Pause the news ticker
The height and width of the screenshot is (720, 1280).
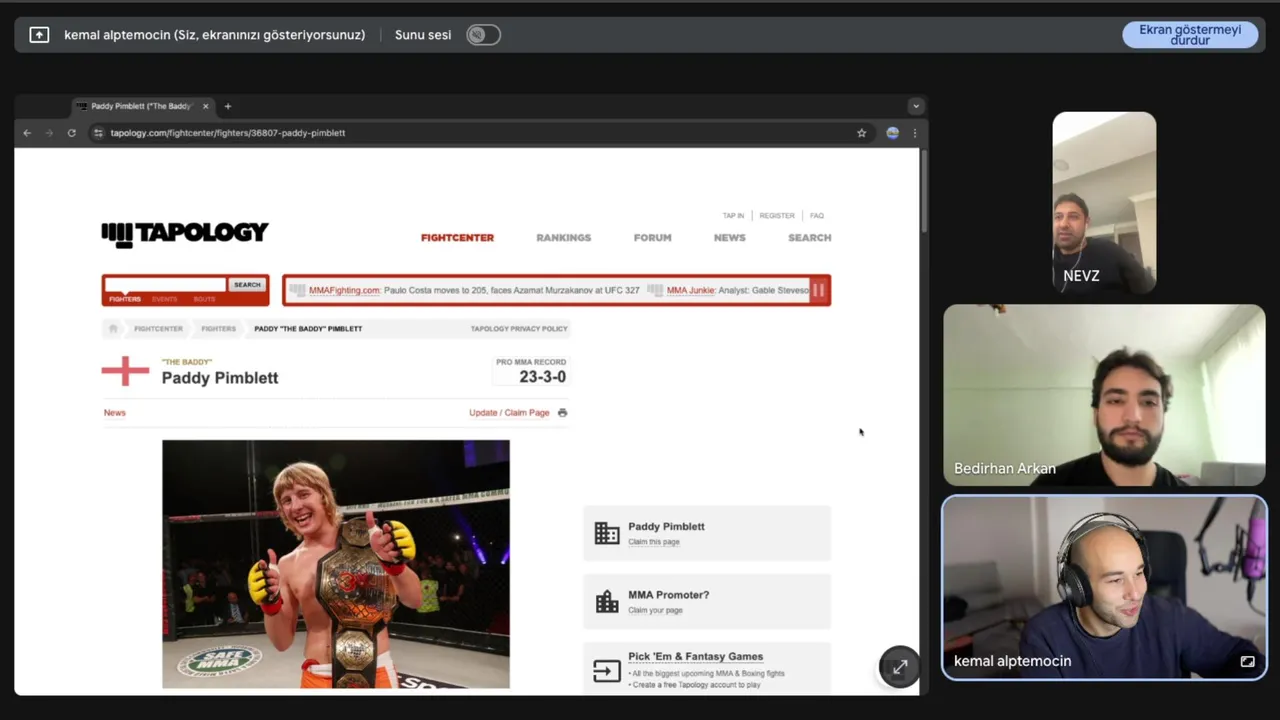click(x=818, y=290)
